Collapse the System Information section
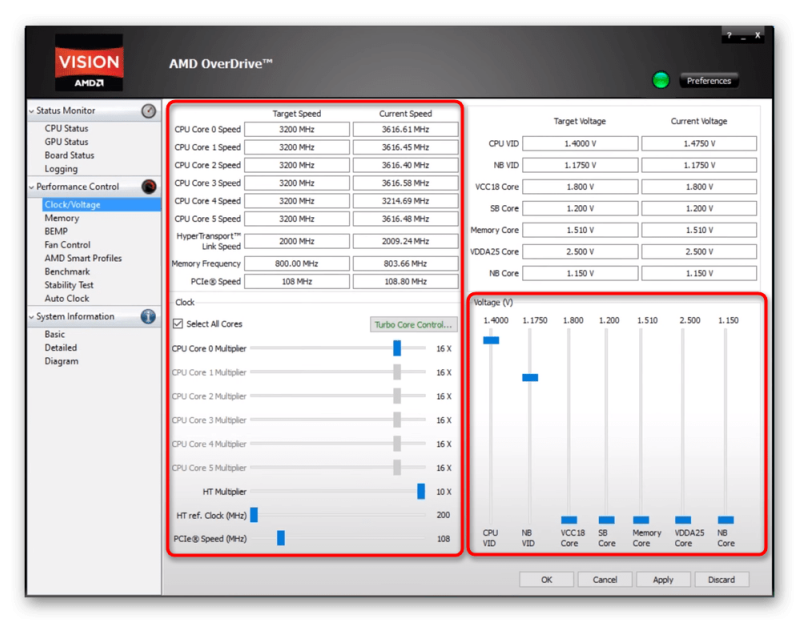 tap(32, 316)
